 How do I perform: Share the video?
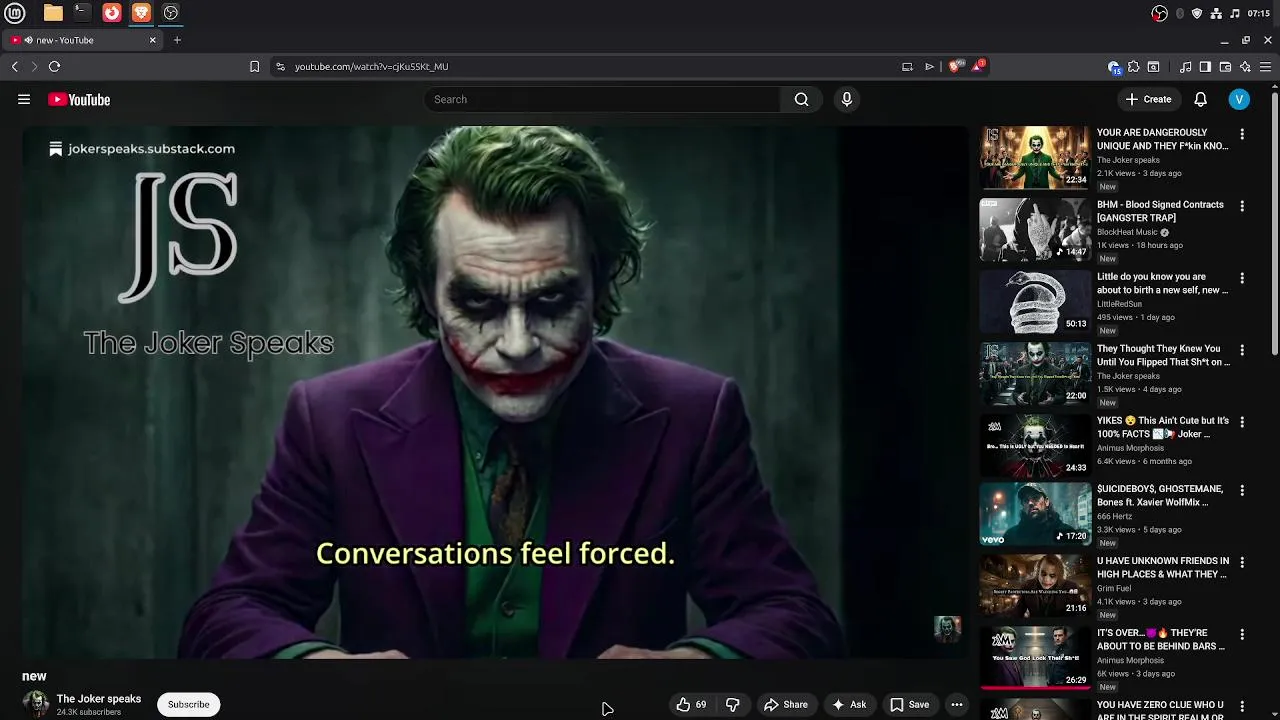coord(785,705)
